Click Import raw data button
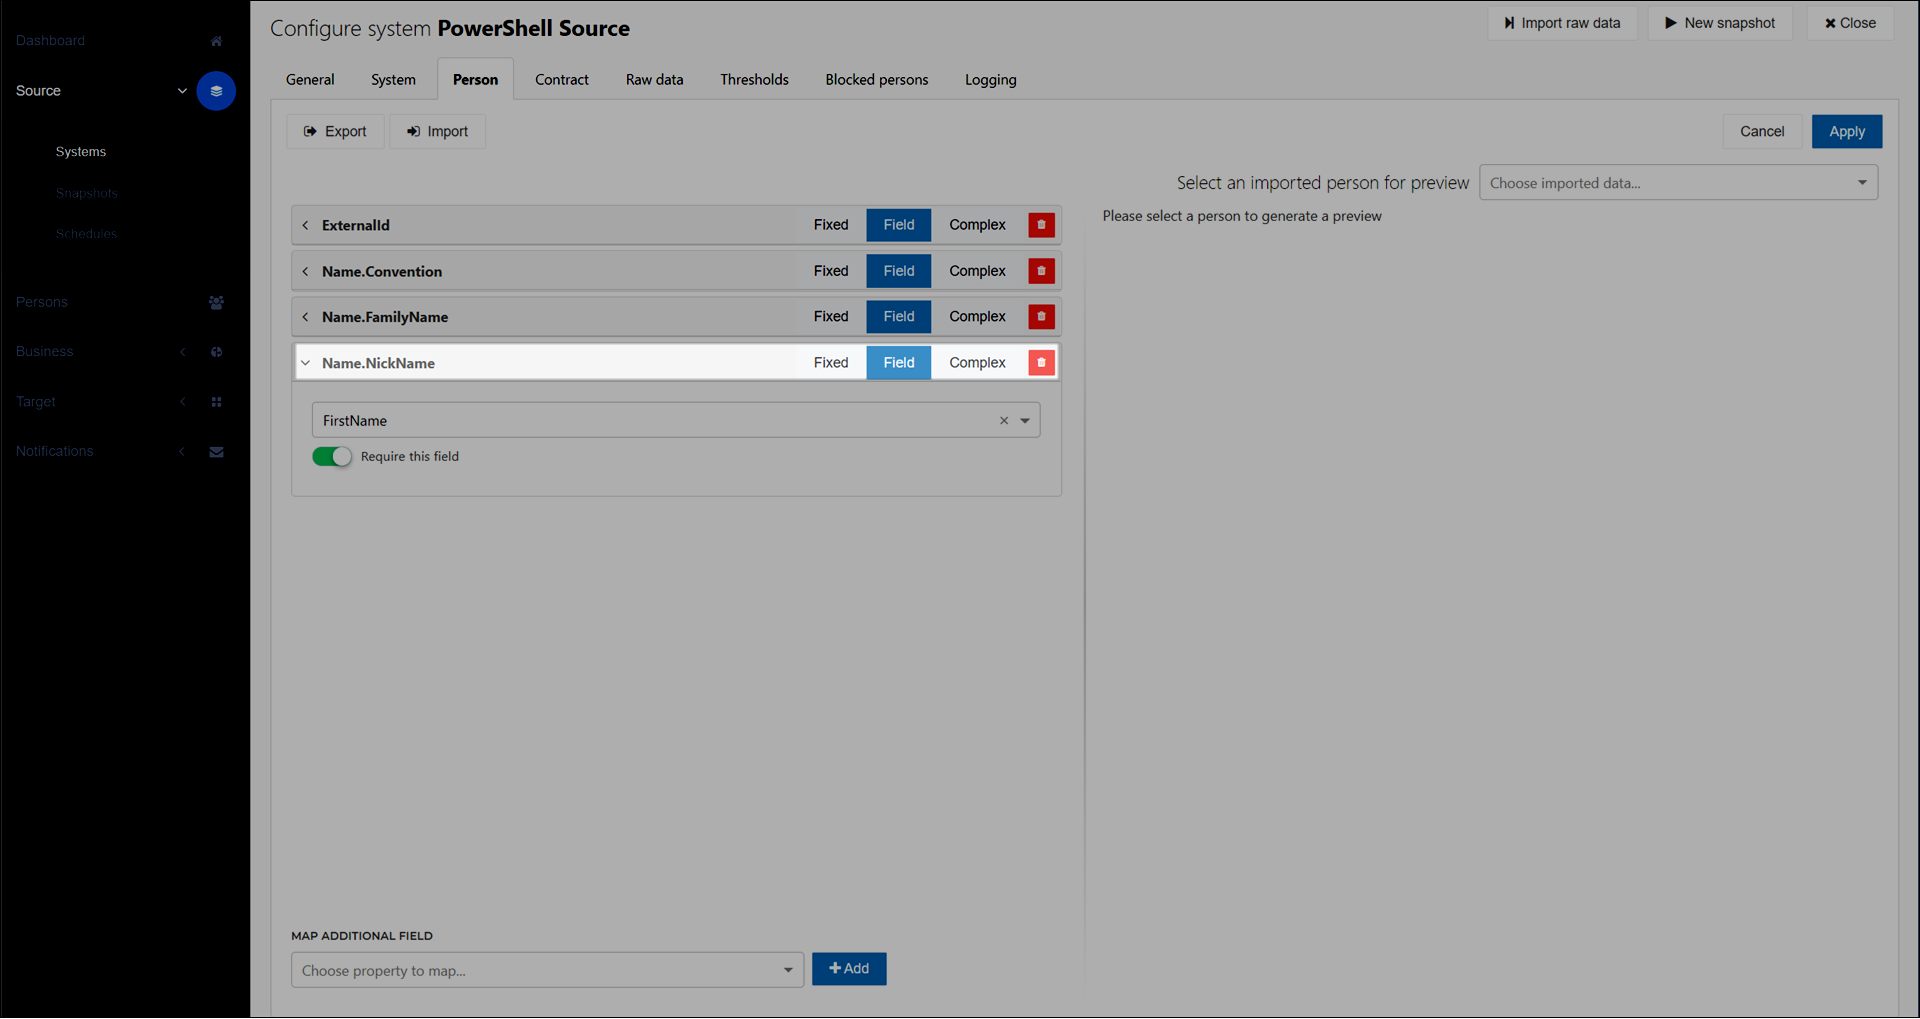 click(1562, 23)
